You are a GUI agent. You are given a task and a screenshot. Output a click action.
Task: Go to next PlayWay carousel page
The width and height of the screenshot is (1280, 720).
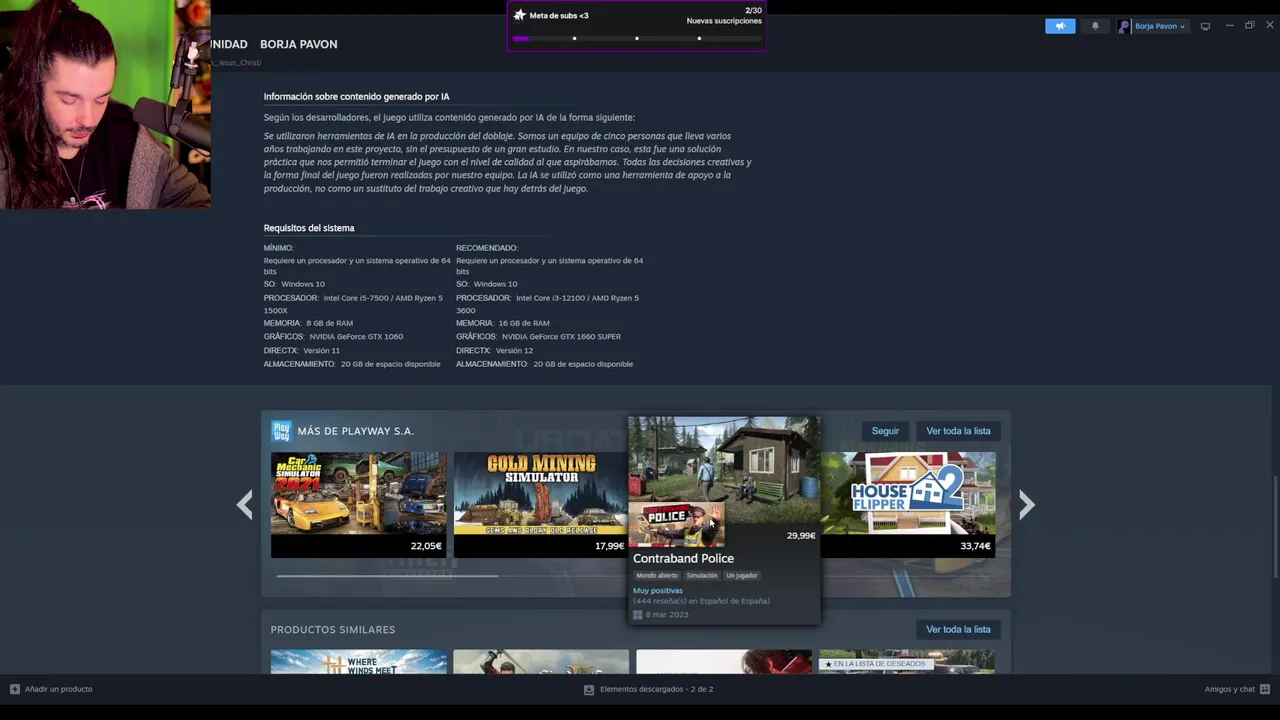click(1026, 504)
